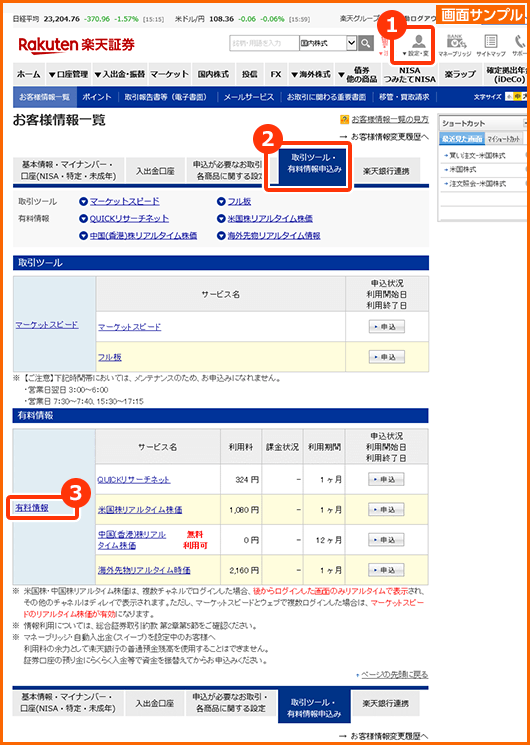Viewport: 530px width, 745px height.
Task: Open 米国株リアルタイム株価 service link in table
Action: 140,510
